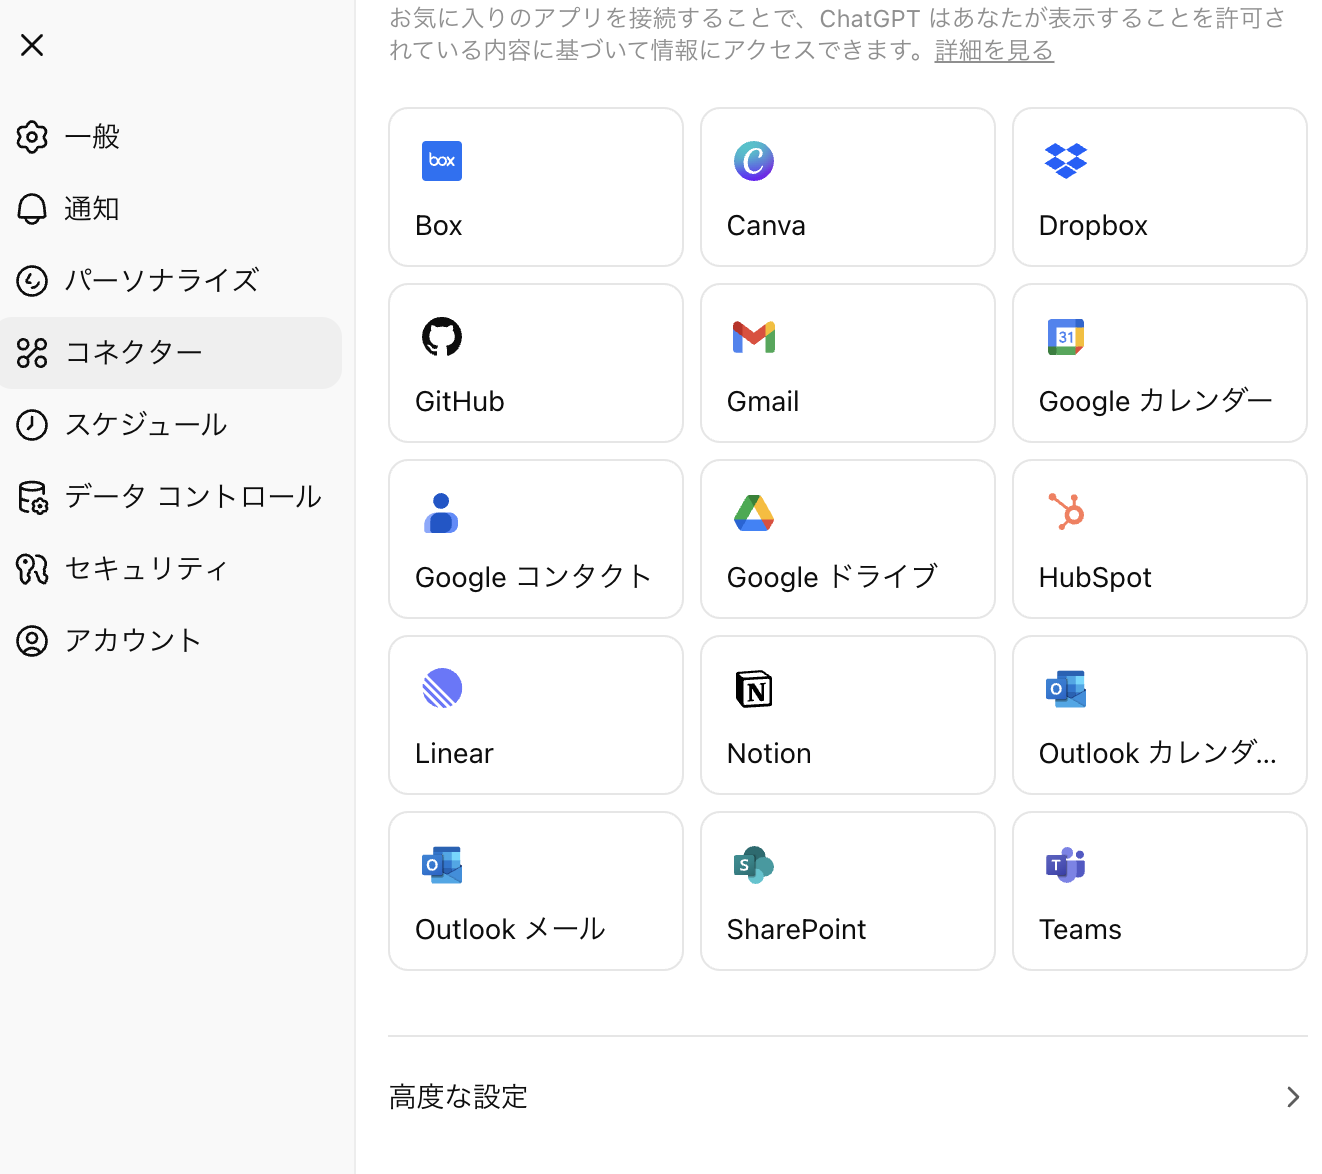Connect the Outlook カレンダー connector
This screenshot has width=1322, height=1174.
tap(1159, 715)
